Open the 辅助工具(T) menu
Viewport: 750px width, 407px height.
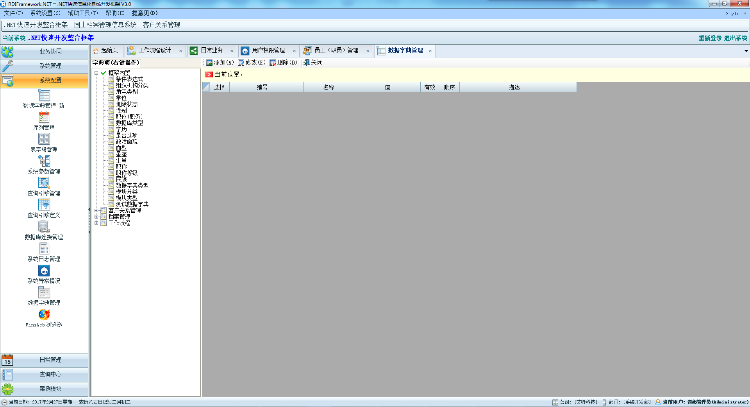click(x=83, y=13)
